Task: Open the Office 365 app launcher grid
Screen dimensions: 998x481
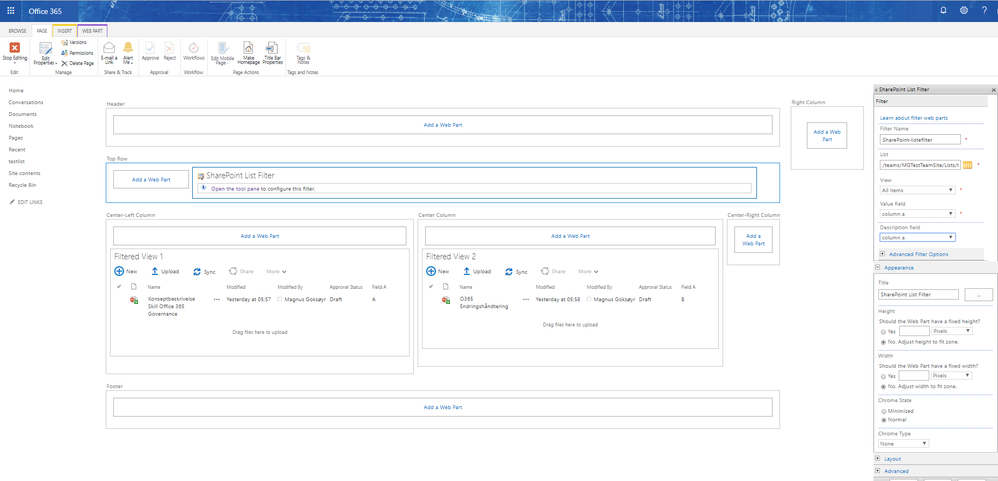Action: (10, 10)
